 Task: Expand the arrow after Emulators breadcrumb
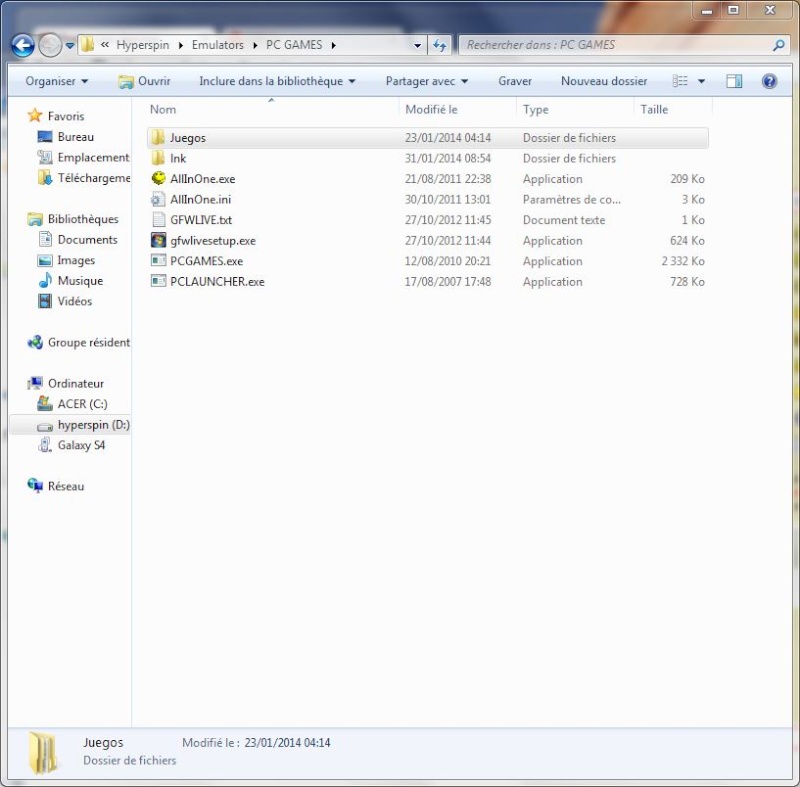click(255, 45)
